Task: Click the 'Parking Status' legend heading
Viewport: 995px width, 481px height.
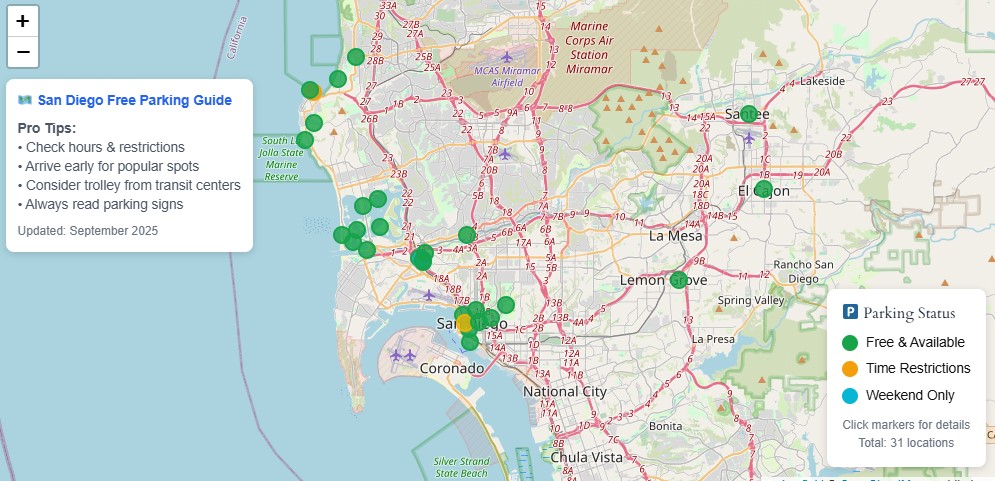Action: pyautogui.click(x=909, y=313)
